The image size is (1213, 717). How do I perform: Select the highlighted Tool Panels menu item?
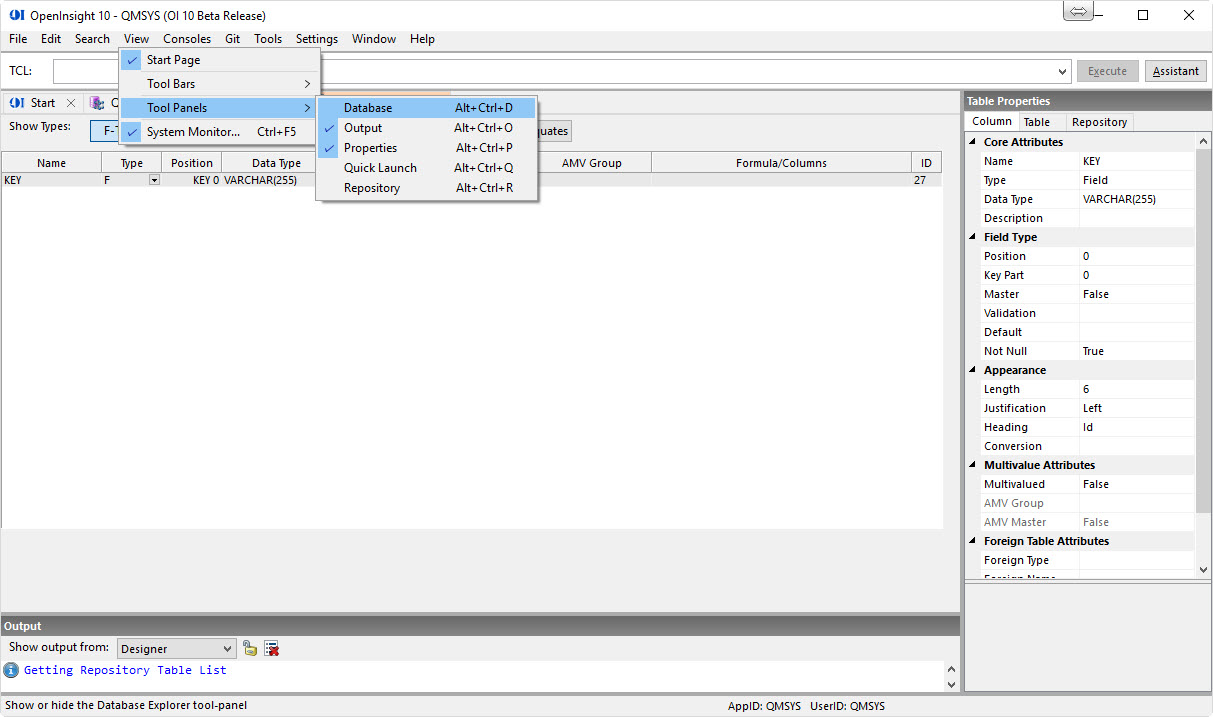click(x=219, y=108)
